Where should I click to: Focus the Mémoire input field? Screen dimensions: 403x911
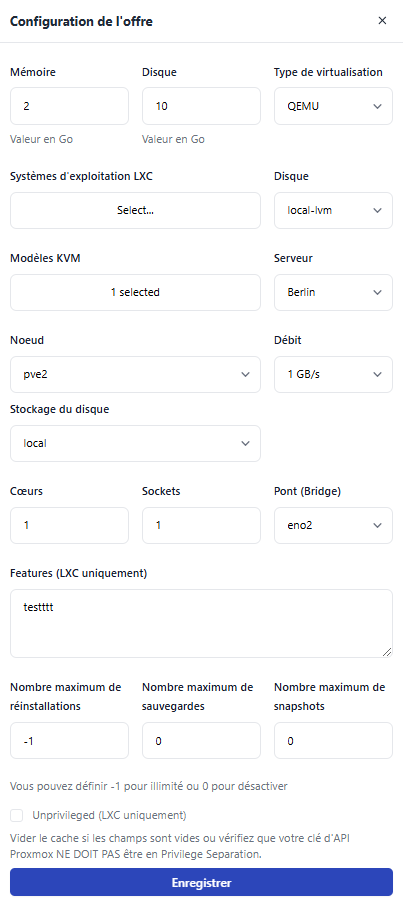tap(69, 106)
